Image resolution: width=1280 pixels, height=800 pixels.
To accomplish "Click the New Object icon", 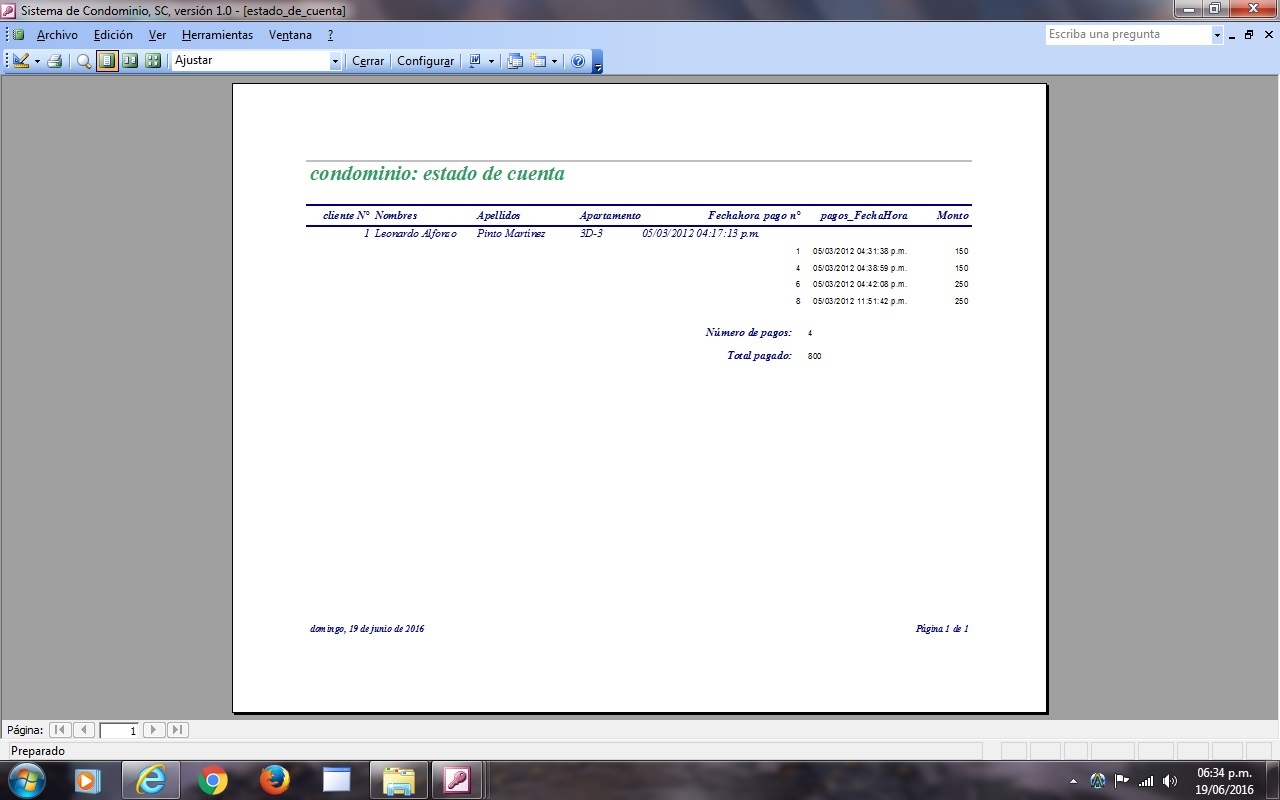I will coord(539,61).
